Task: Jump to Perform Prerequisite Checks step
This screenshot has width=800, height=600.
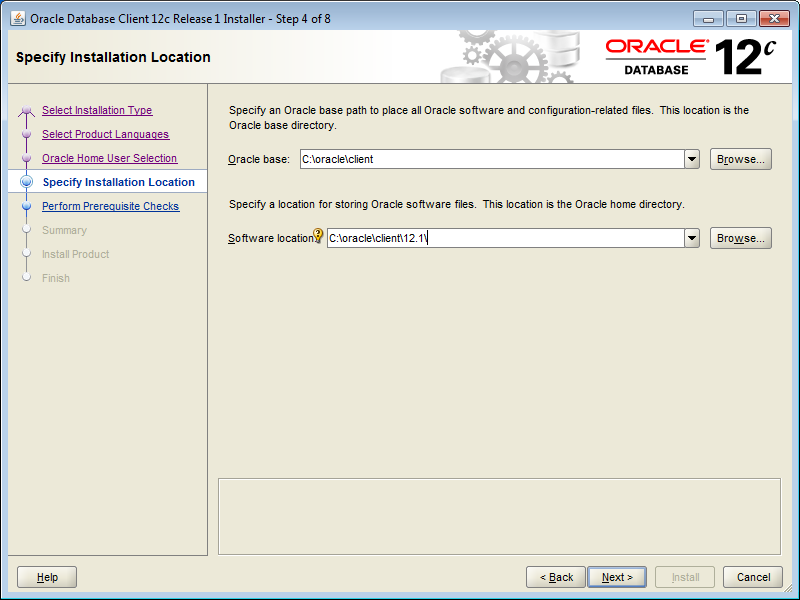Action: (x=111, y=206)
